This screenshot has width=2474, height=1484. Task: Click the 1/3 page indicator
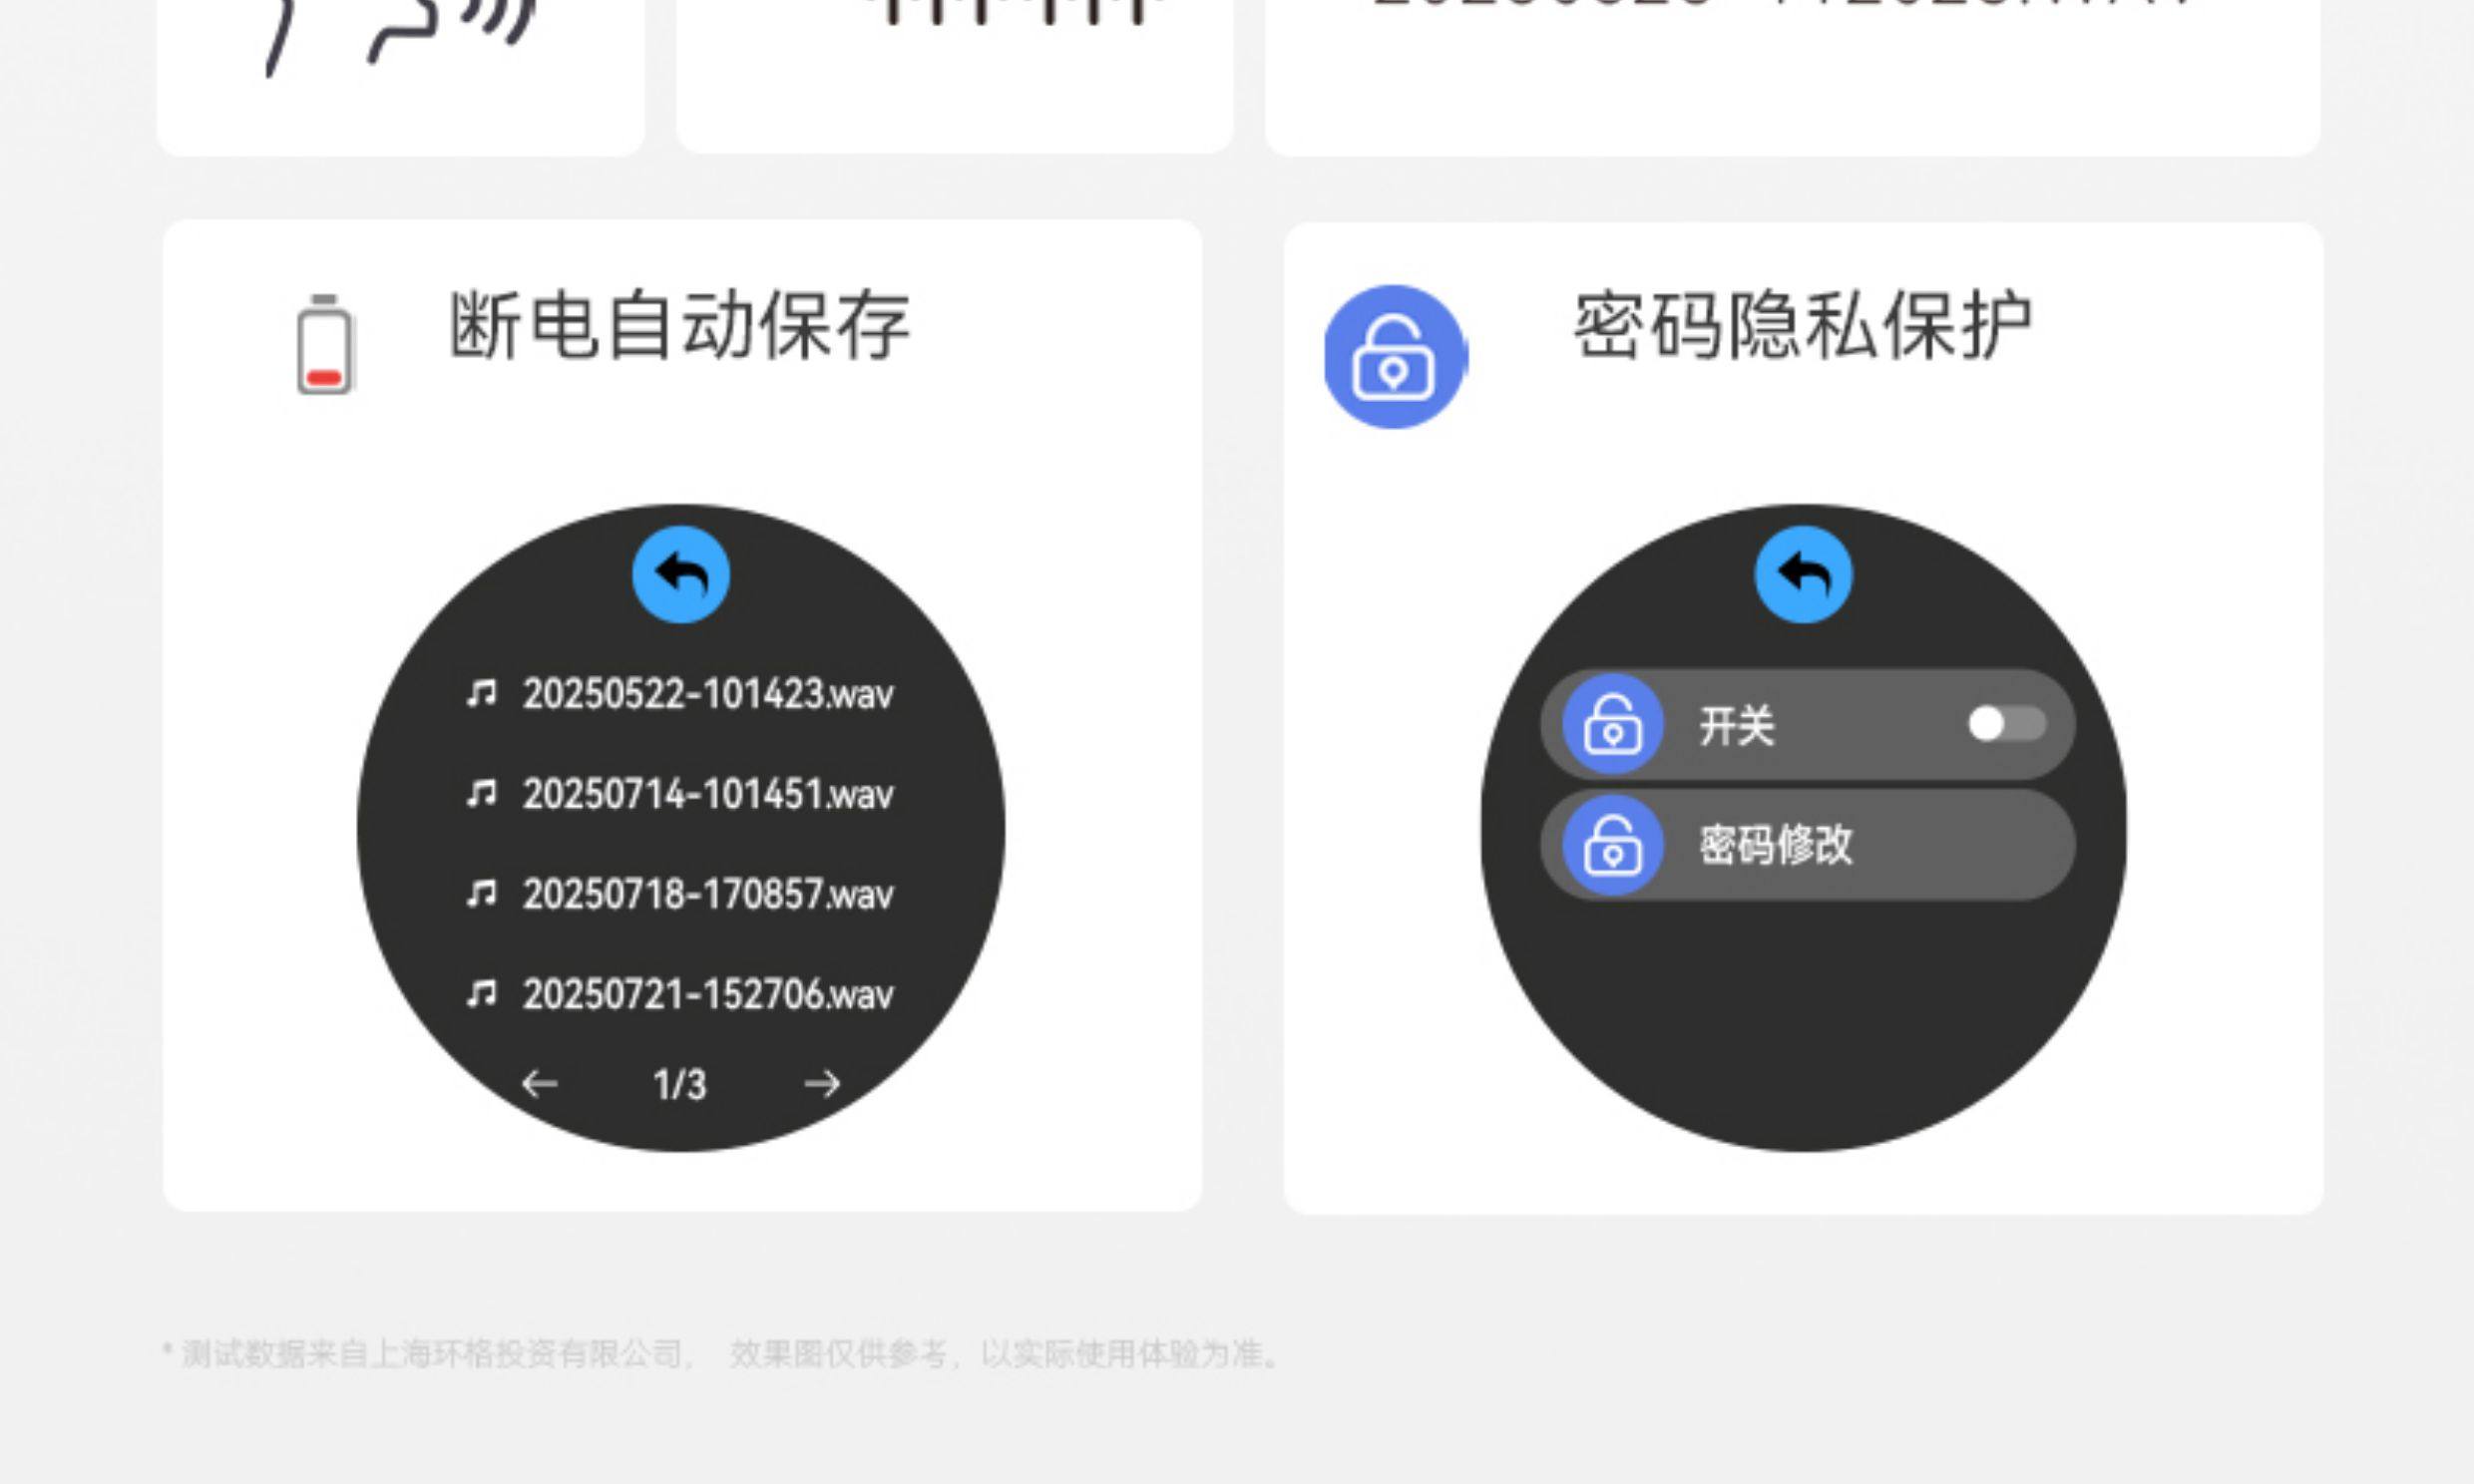pos(680,1085)
